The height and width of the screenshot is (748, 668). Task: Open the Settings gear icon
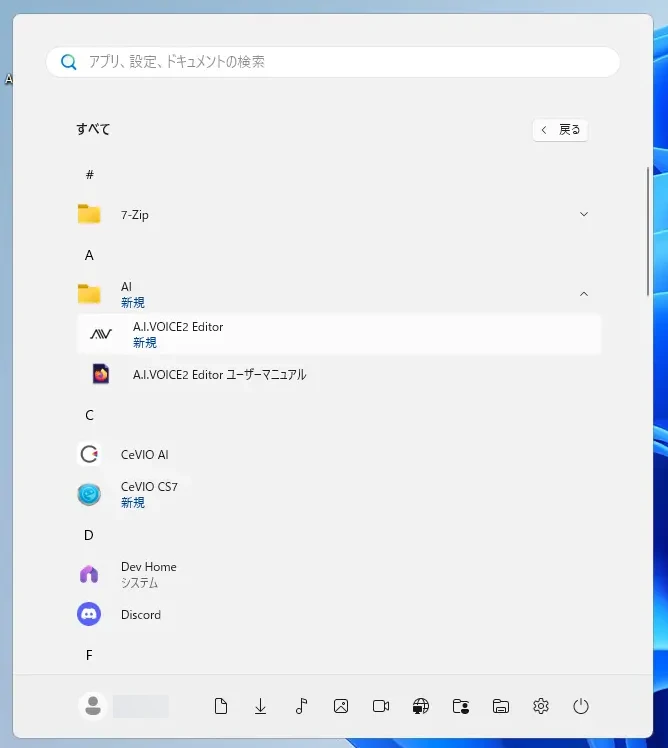pyautogui.click(x=541, y=706)
